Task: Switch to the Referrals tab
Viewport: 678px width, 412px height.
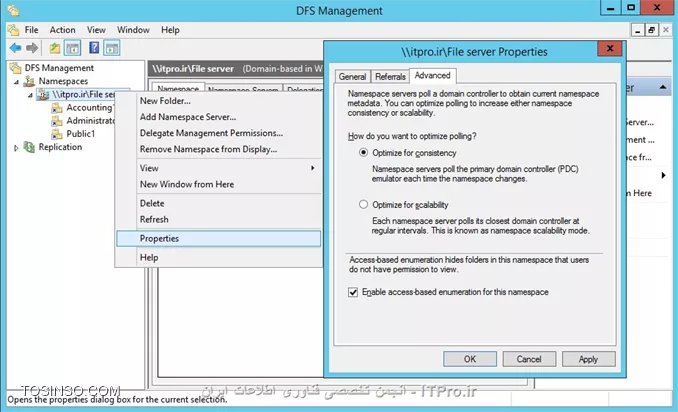Action: click(x=390, y=77)
